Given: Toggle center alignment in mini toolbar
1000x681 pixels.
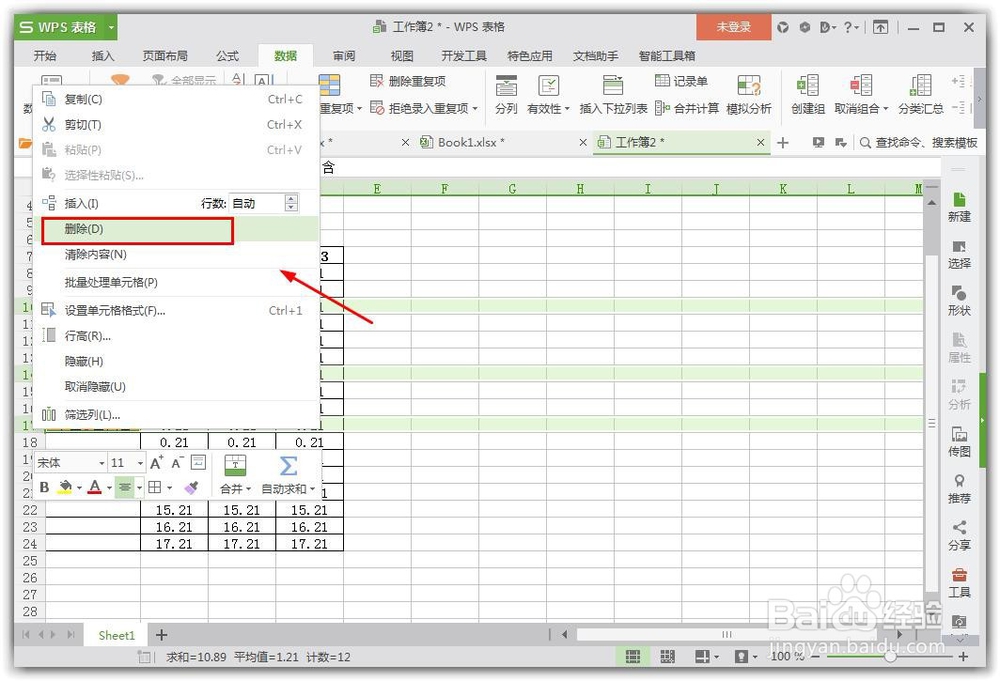Looking at the screenshot, I should [x=124, y=488].
